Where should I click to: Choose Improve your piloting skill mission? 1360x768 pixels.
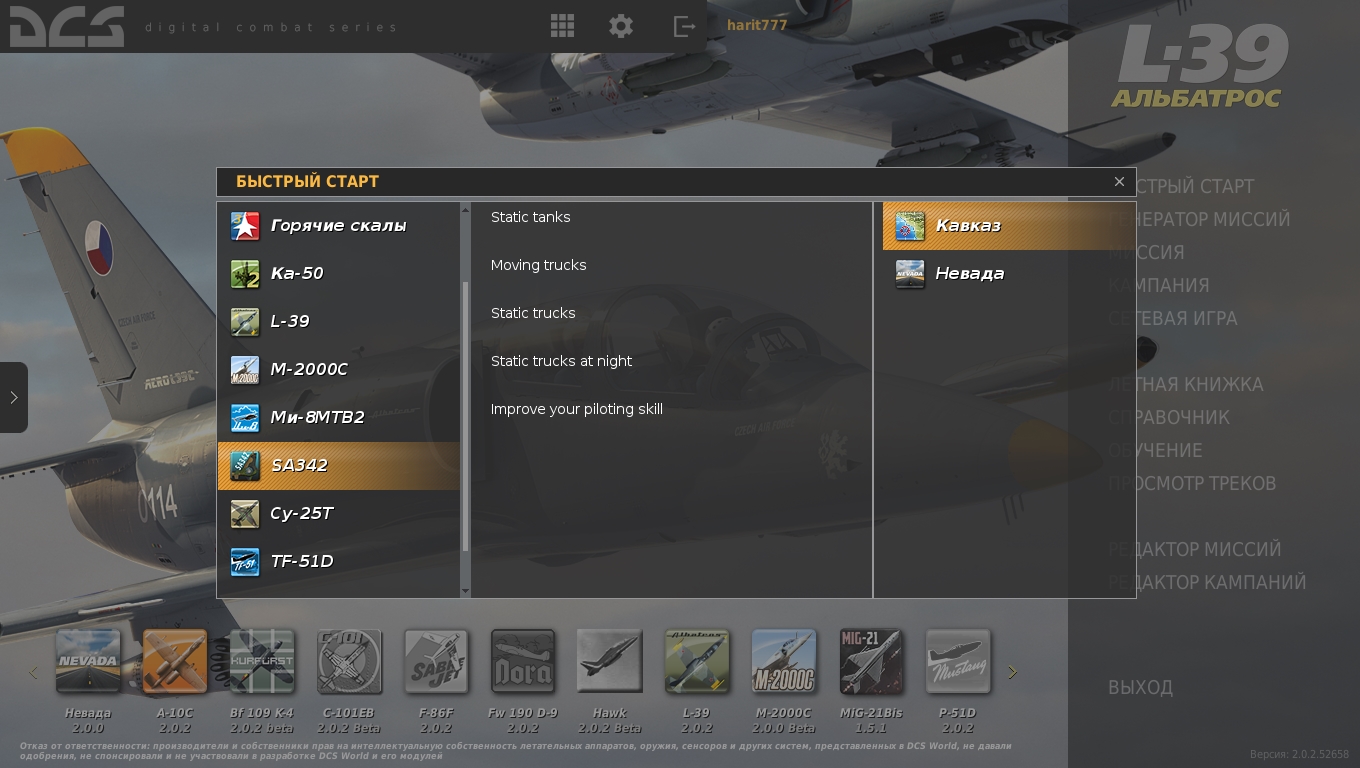point(577,409)
